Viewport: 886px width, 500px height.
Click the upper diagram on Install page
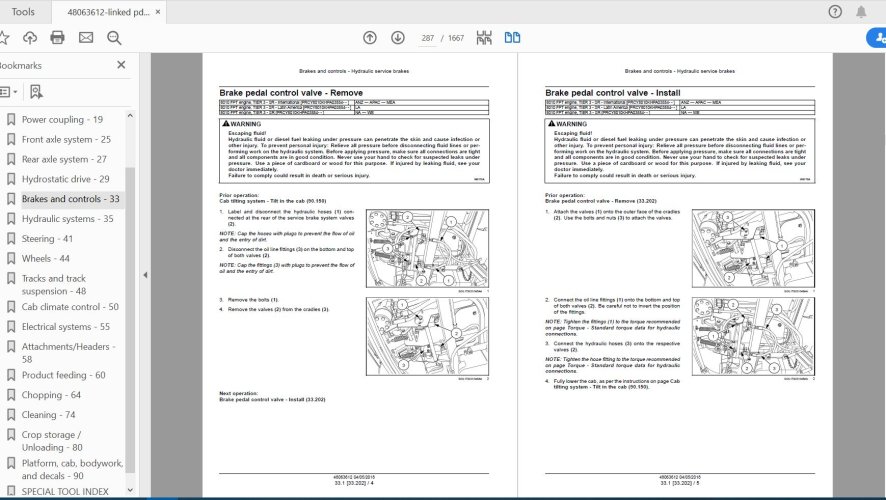coord(753,249)
